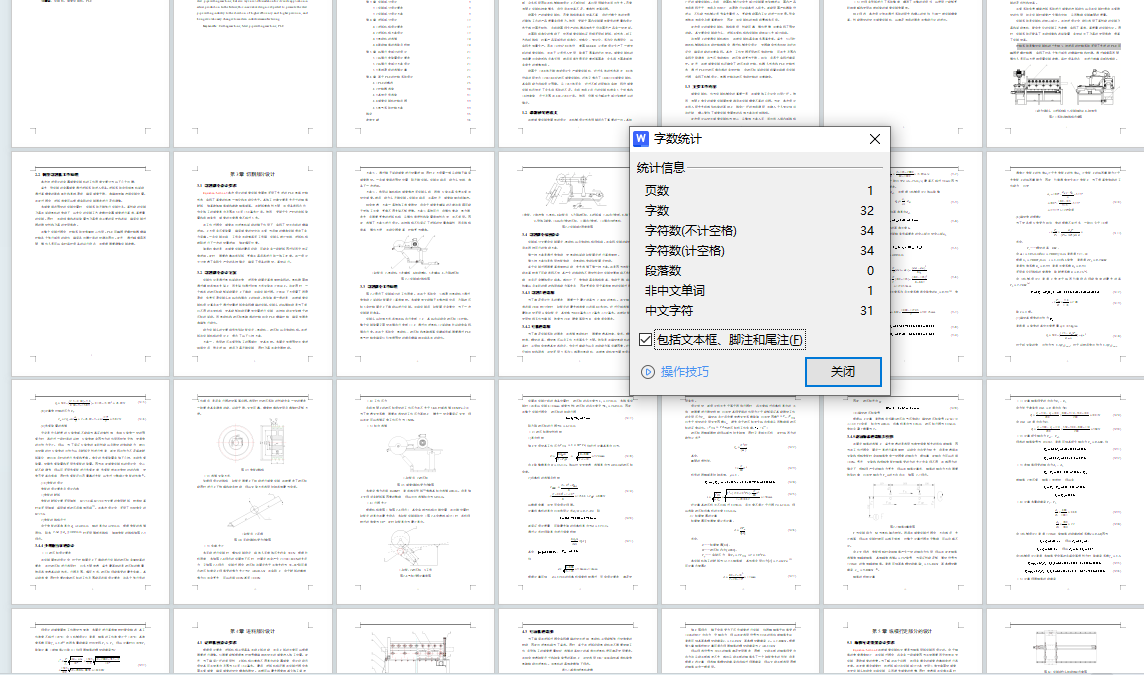Open the 操作技巧 link

684,371
